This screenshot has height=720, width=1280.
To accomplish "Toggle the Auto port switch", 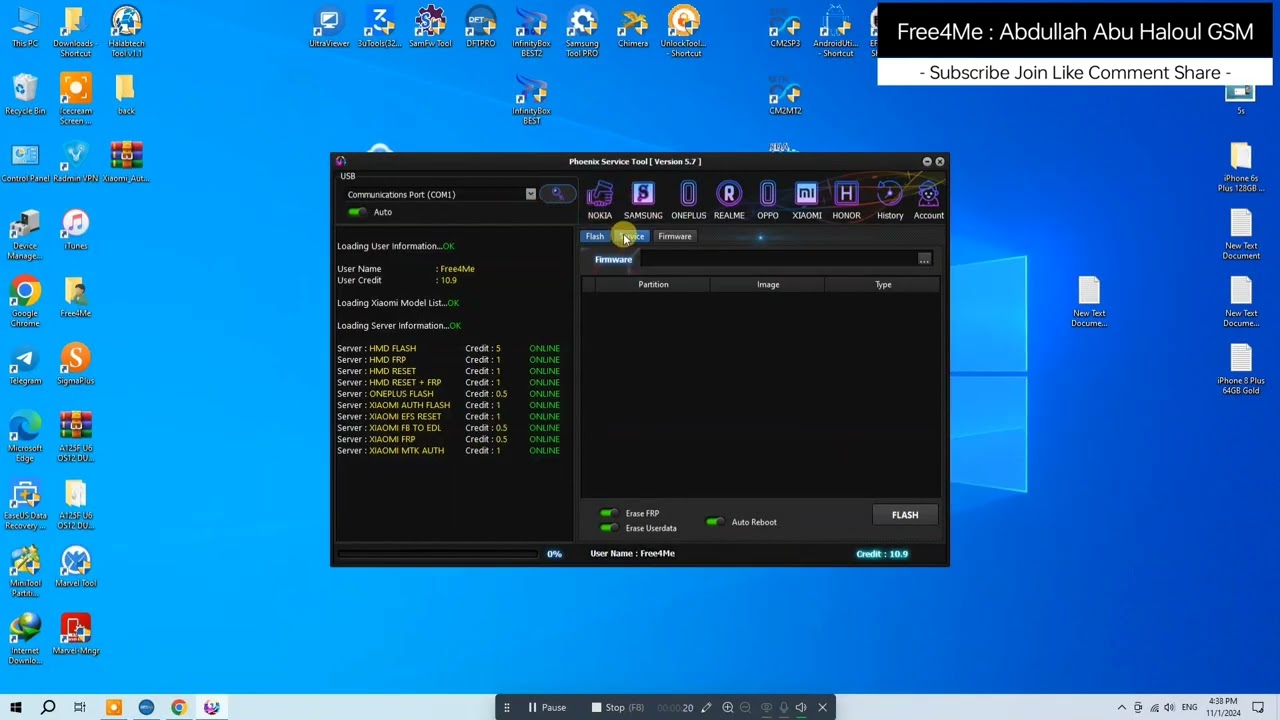I will [x=357, y=212].
